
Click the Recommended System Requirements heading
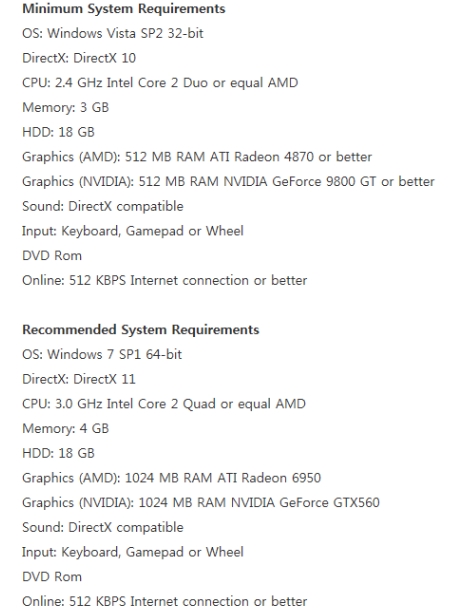pyautogui.click(x=141, y=330)
